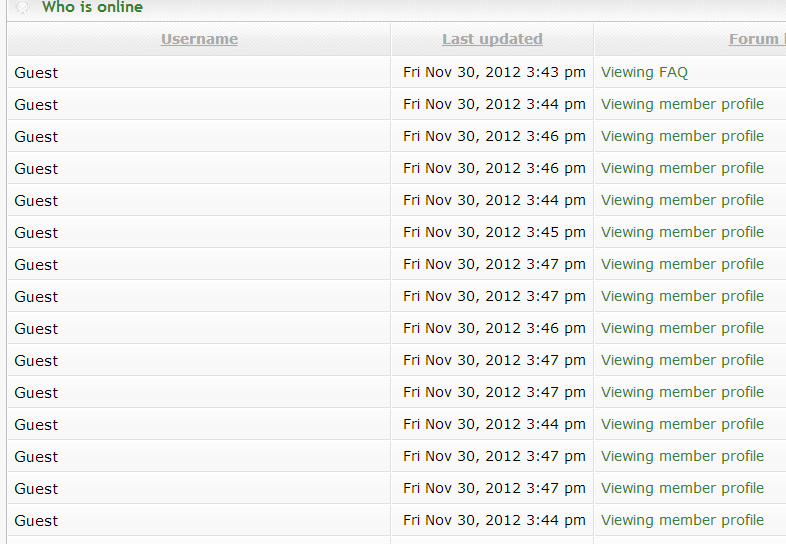The height and width of the screenshot is (544, 786).
Task: Open Viewing member profile in the last row
Action: 682,520
